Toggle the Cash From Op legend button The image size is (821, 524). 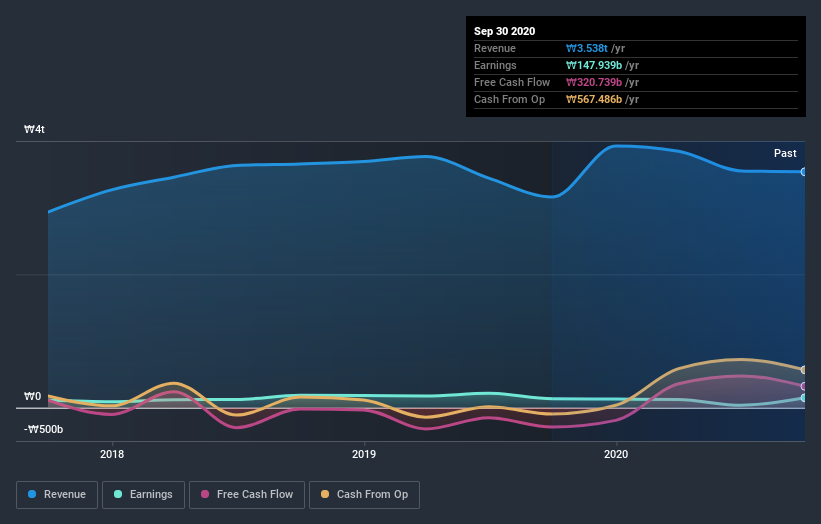pos(364,495)
